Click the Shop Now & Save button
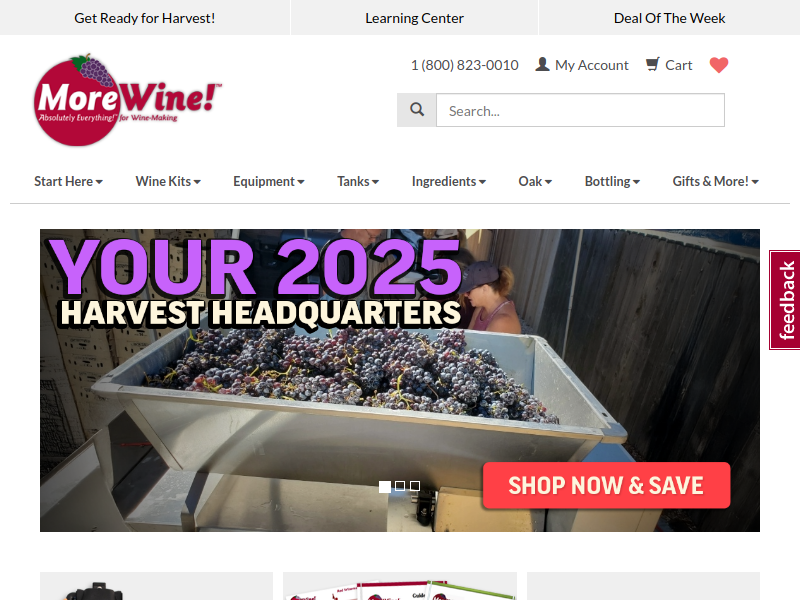Image resolution: width=800 pixels, height=600 pixels. click(606, 485)
